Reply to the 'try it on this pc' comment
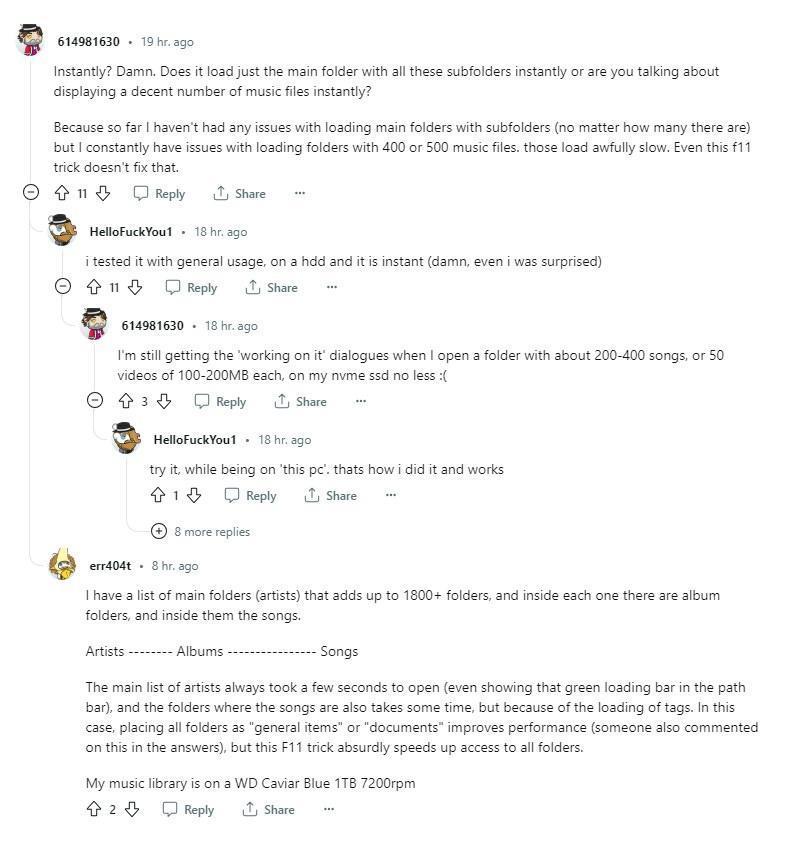The height and width of the screenshot is (845, 786). coord(250,496)
